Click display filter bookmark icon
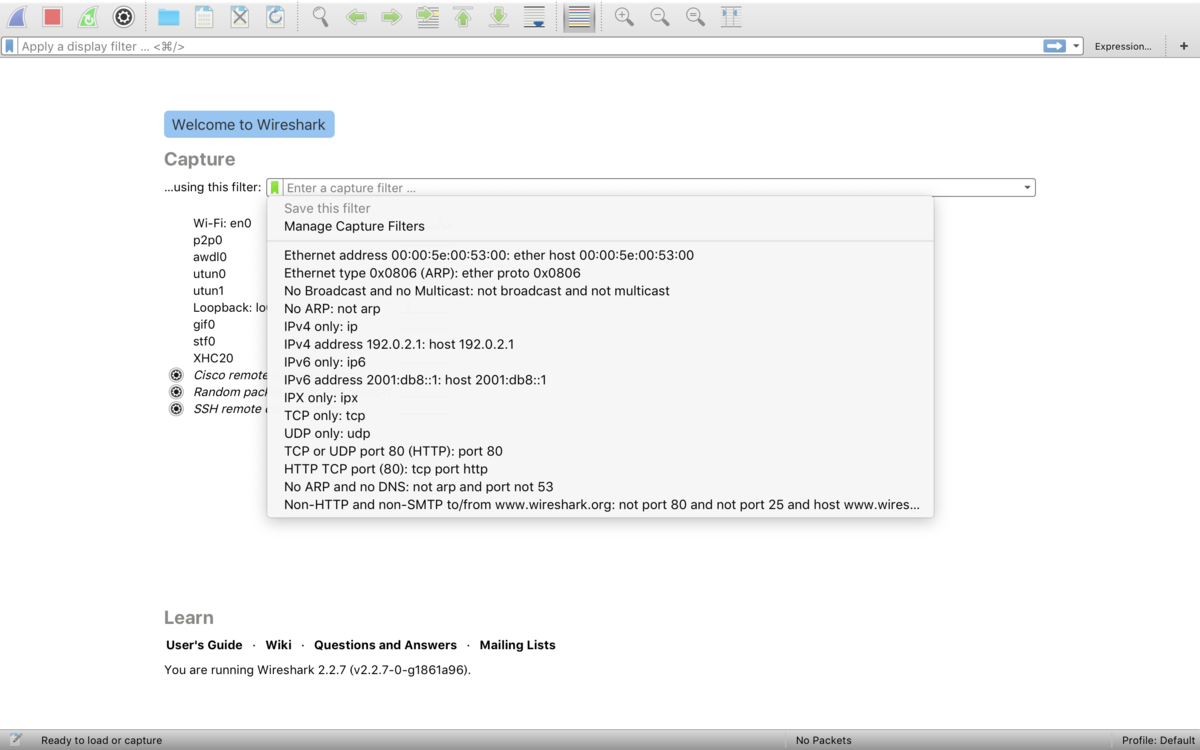The height and width of the screenshot is (750, 1200). click(10, 46)
